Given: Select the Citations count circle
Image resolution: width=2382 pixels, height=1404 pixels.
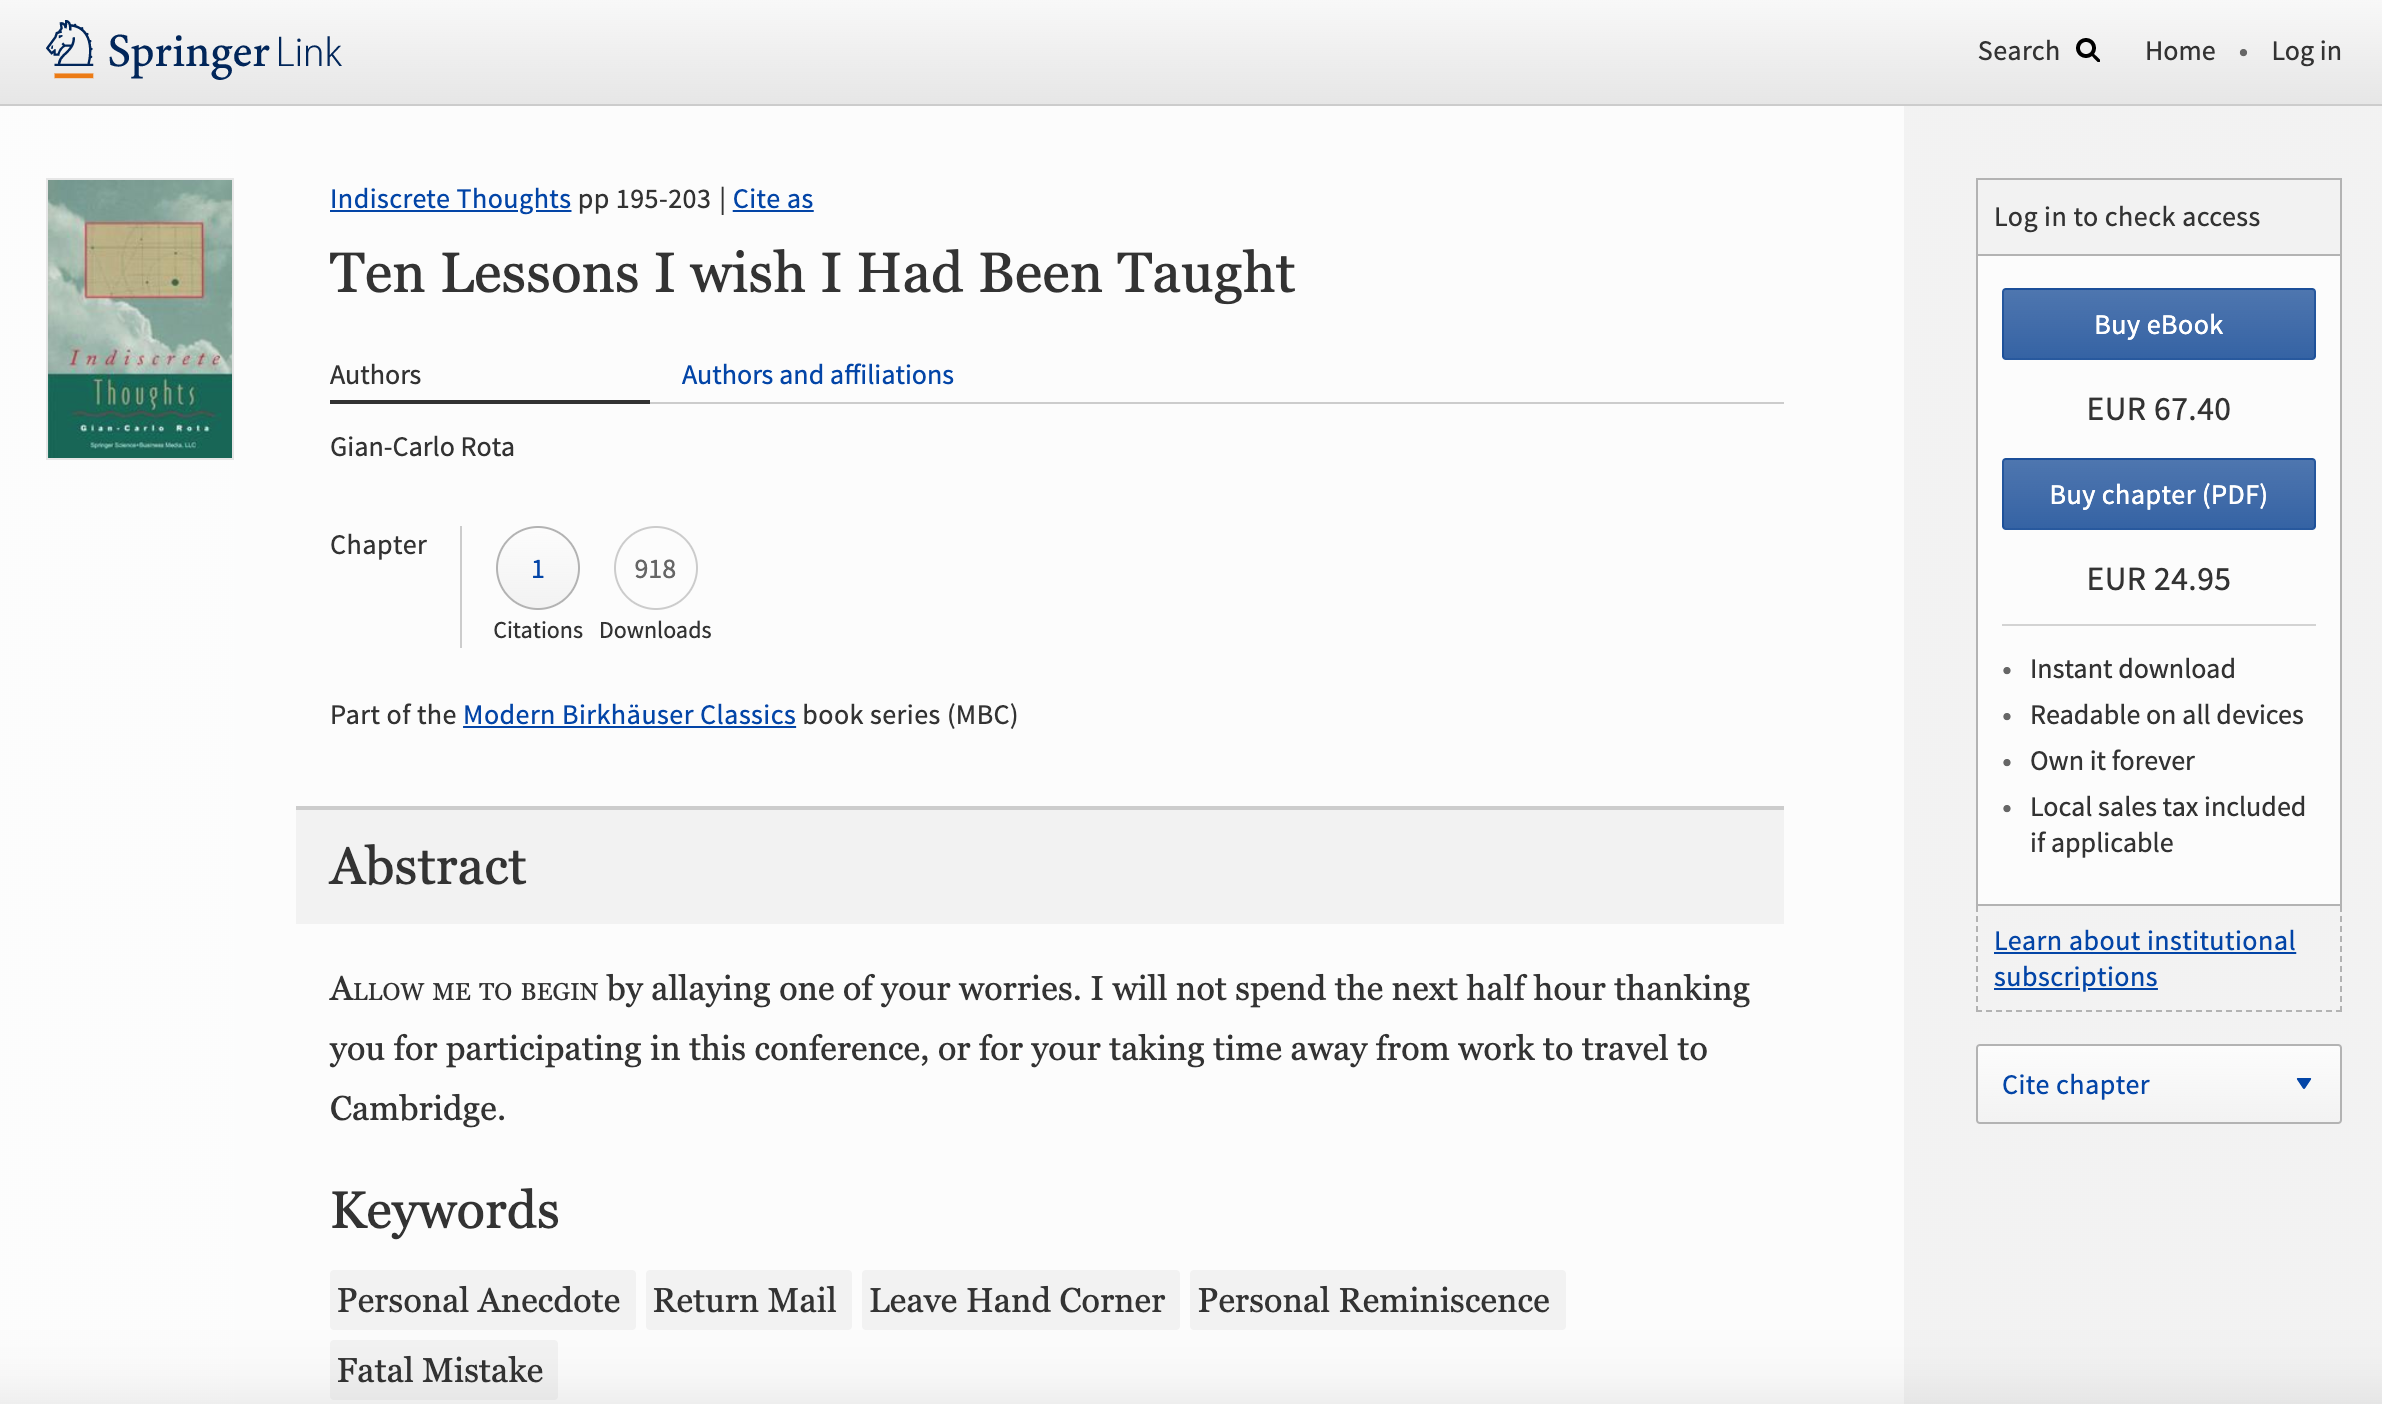Looking at the screenshot, I should pos(537,568).
